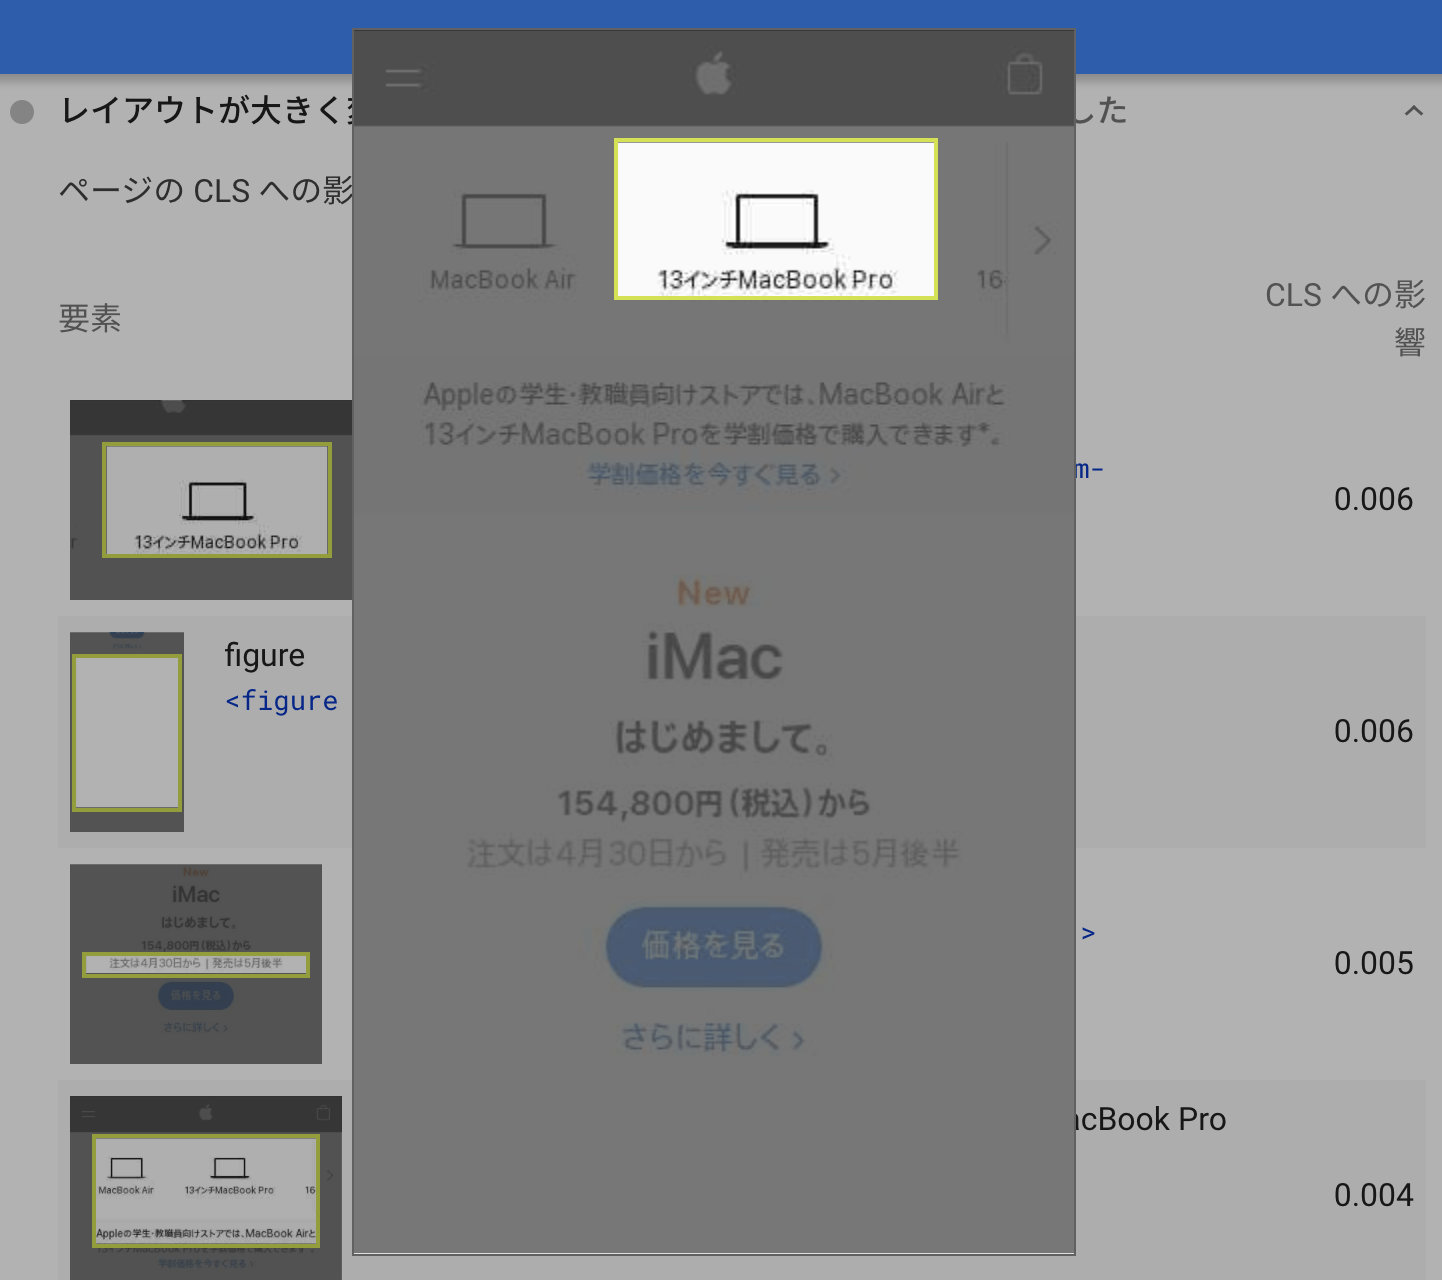Viewport: 1442px width, 1280px height.
Task: Click the New label above iMac
Action: pyautogui.click(x=713, y=593)
